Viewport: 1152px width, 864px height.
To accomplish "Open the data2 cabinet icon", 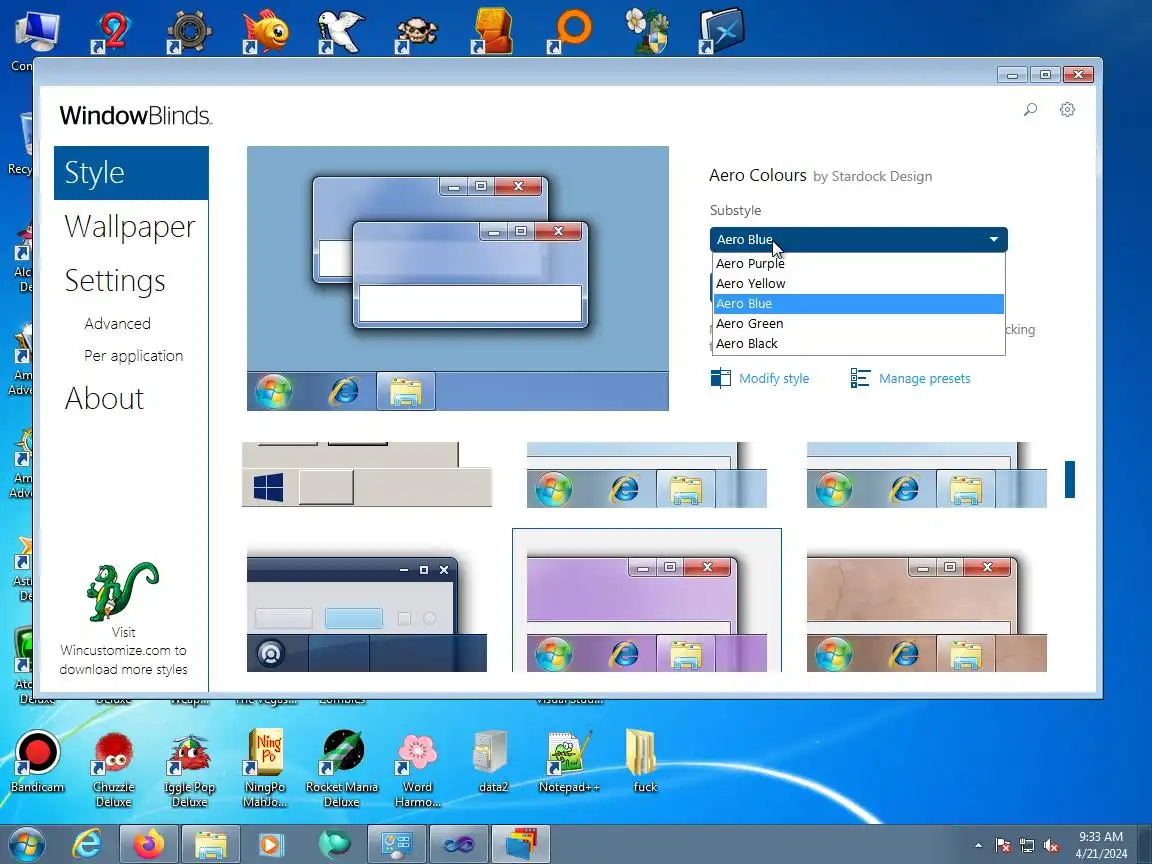I will pyautogui.click(x=493, y=761).
